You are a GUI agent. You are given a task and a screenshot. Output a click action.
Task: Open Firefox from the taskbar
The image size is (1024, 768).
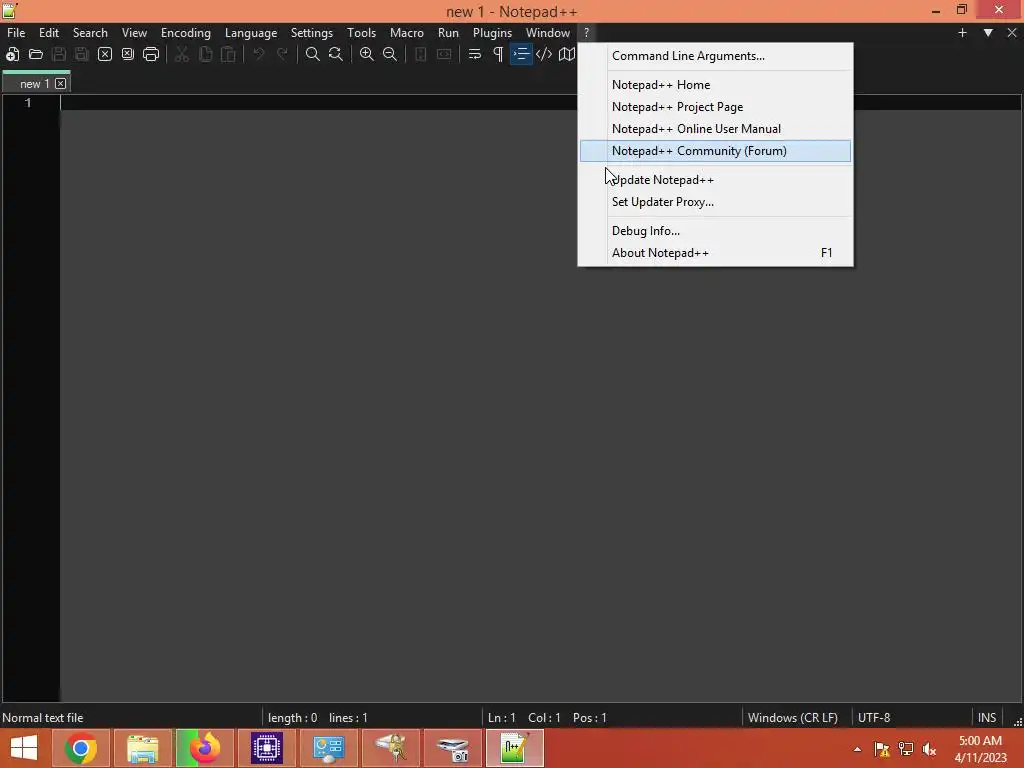pos(205,748)
